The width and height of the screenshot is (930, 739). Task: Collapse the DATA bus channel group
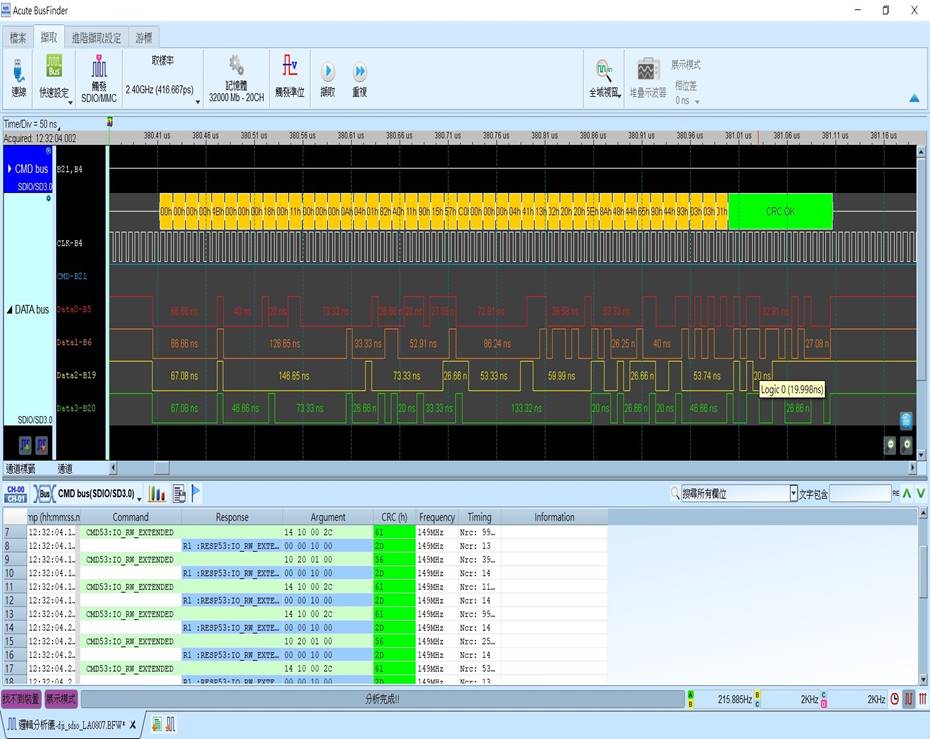(10, 310)
